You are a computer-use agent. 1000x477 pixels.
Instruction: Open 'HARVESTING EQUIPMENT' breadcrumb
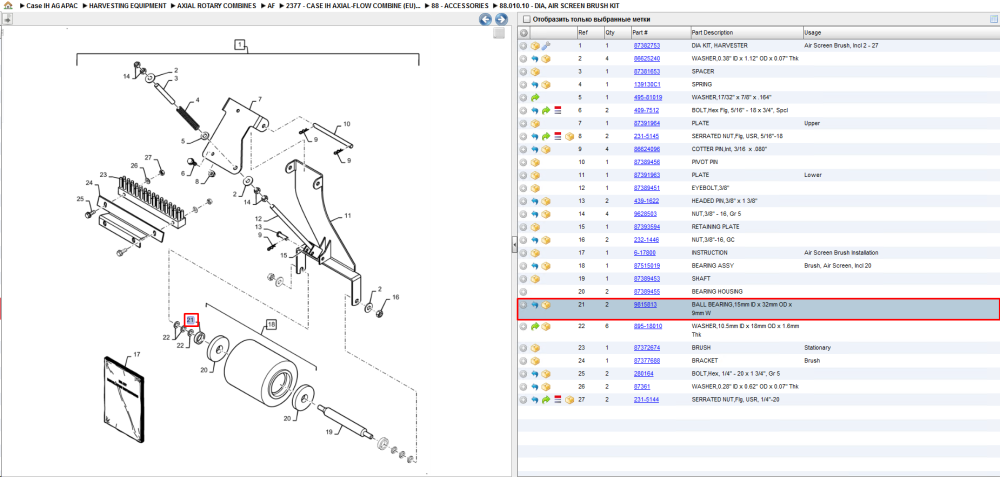[x=128, y=5]
